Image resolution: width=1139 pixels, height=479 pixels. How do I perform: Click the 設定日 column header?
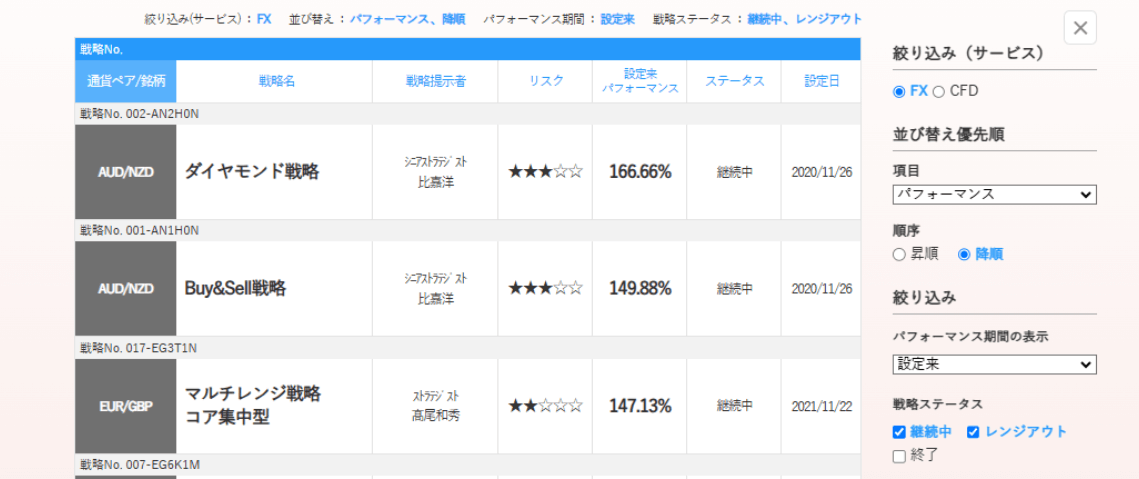(x=822, y=82)
